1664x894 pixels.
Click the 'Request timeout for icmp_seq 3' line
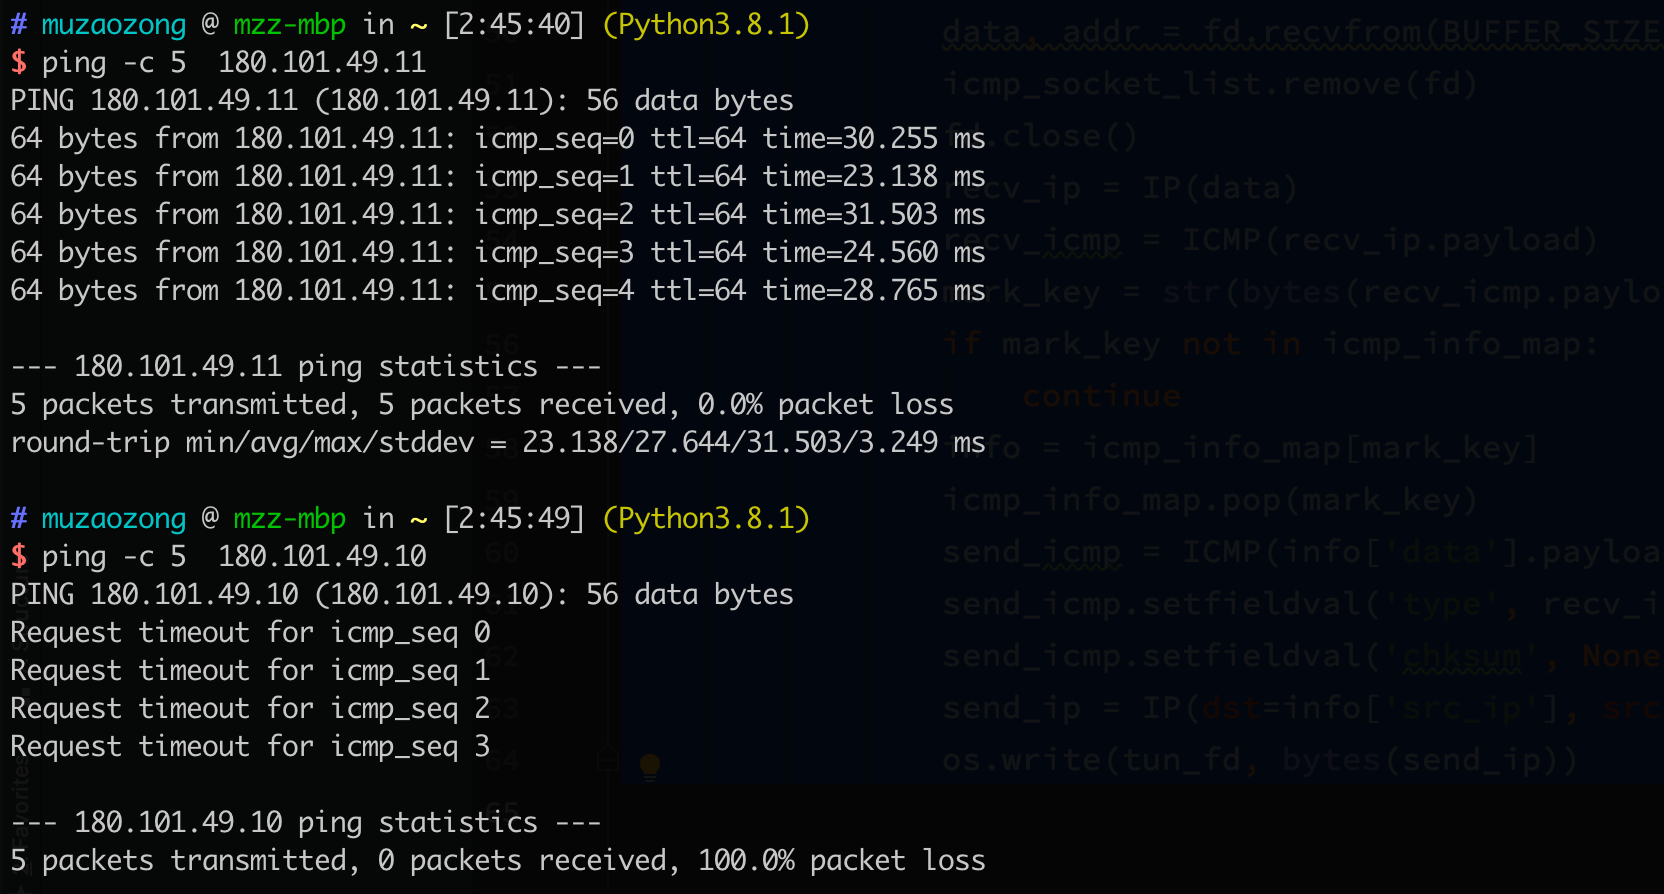[250, 747]
